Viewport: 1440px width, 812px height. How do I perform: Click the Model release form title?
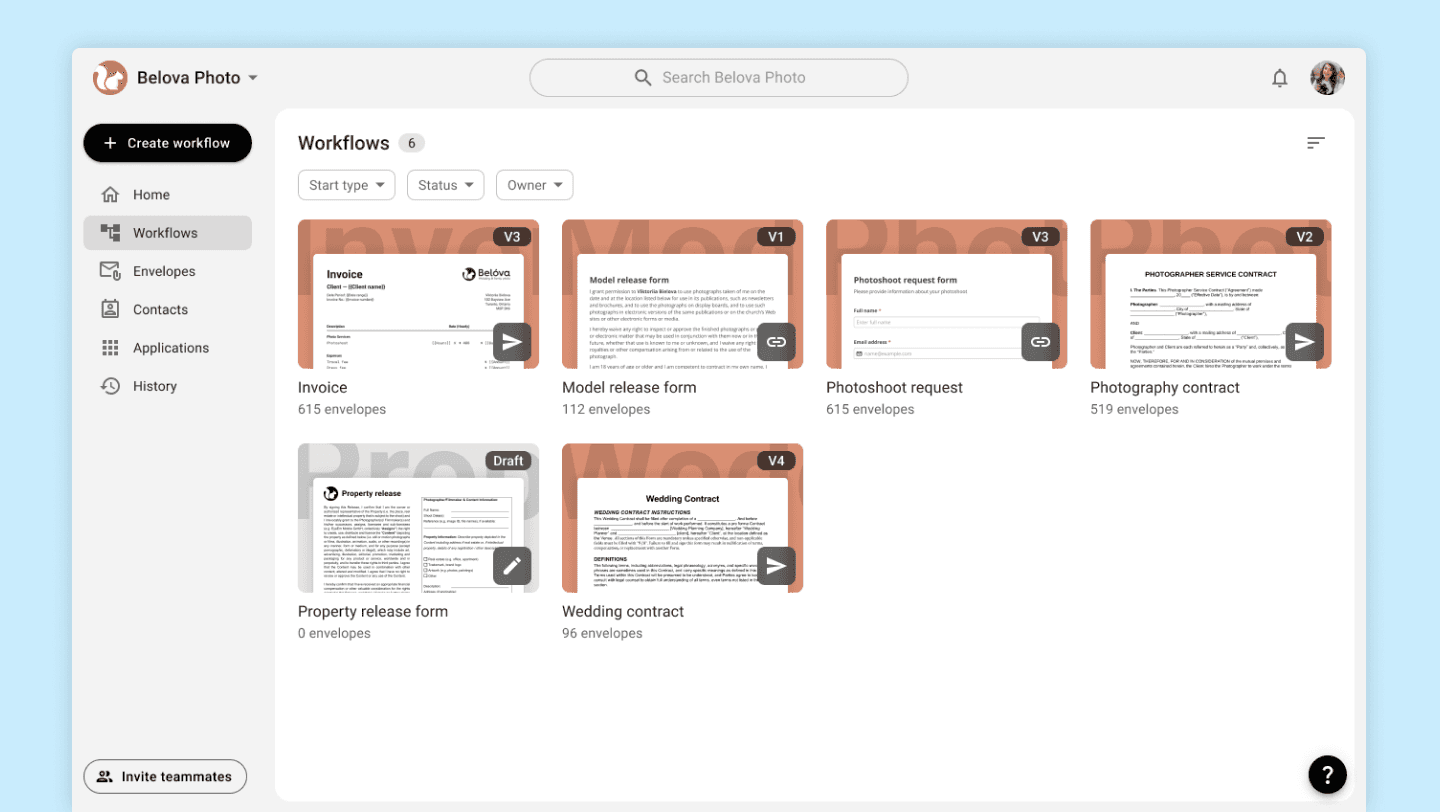coord(629,388)
